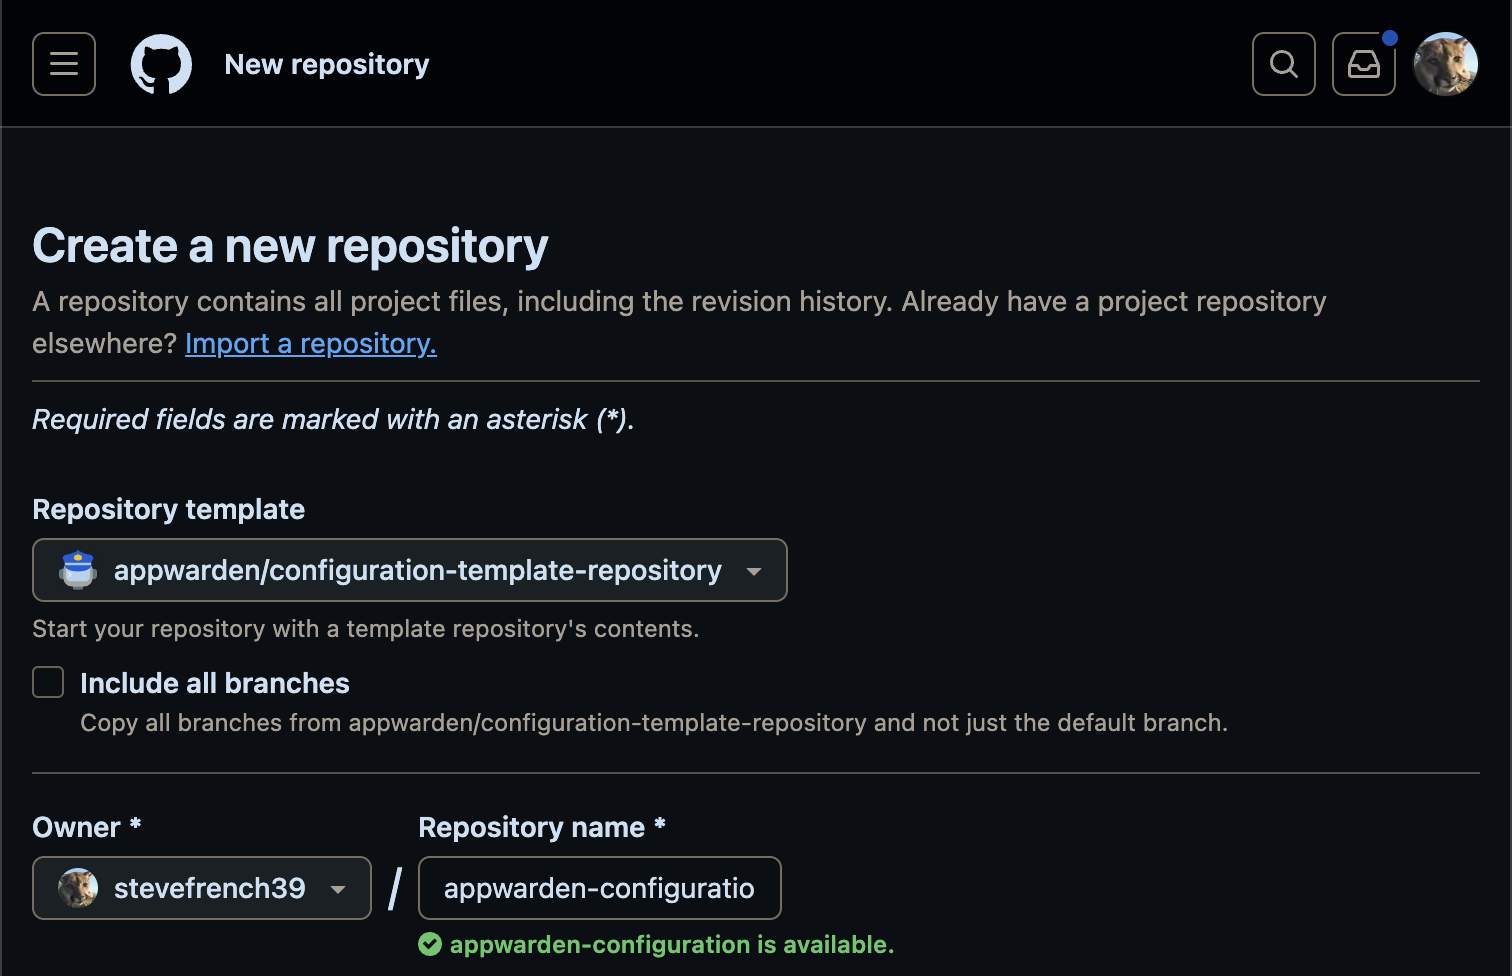Image resolution: width=1512 pixels, height=976 pixels.
Task: Select the appwarden/configuration-template-repository label
Action: tap(417, 570)
